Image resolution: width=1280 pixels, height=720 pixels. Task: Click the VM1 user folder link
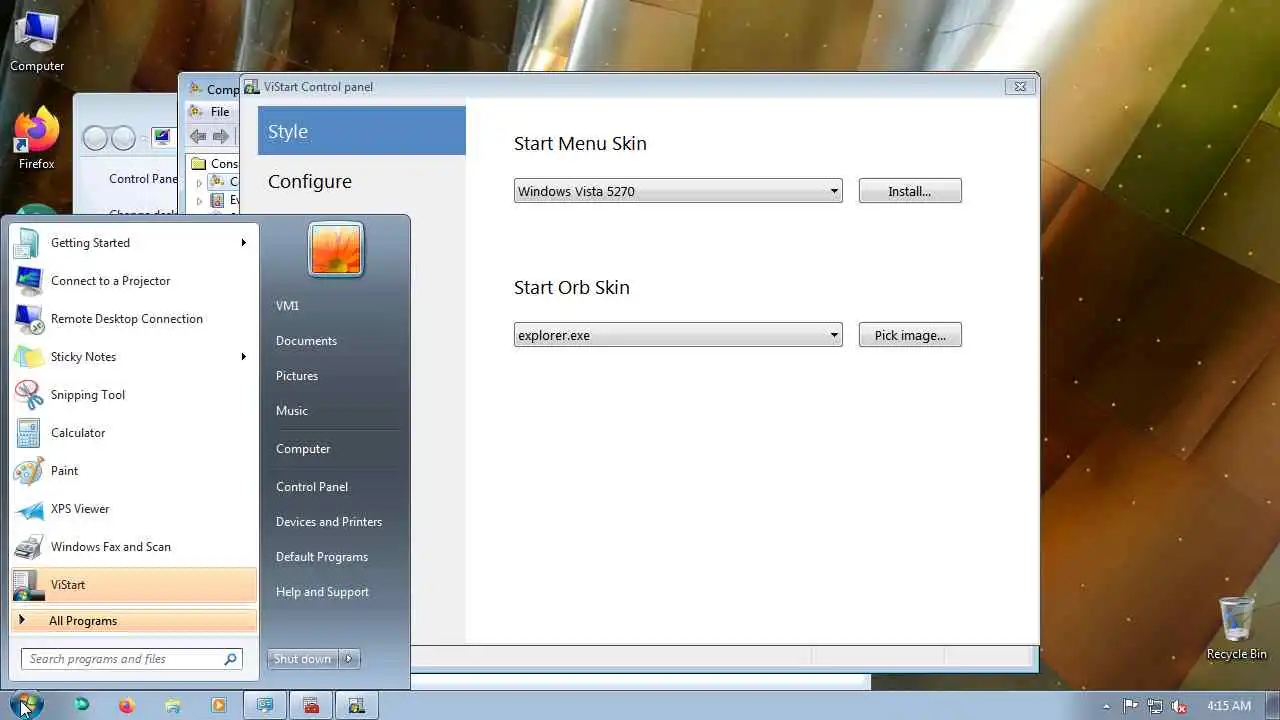pos(287,306)
